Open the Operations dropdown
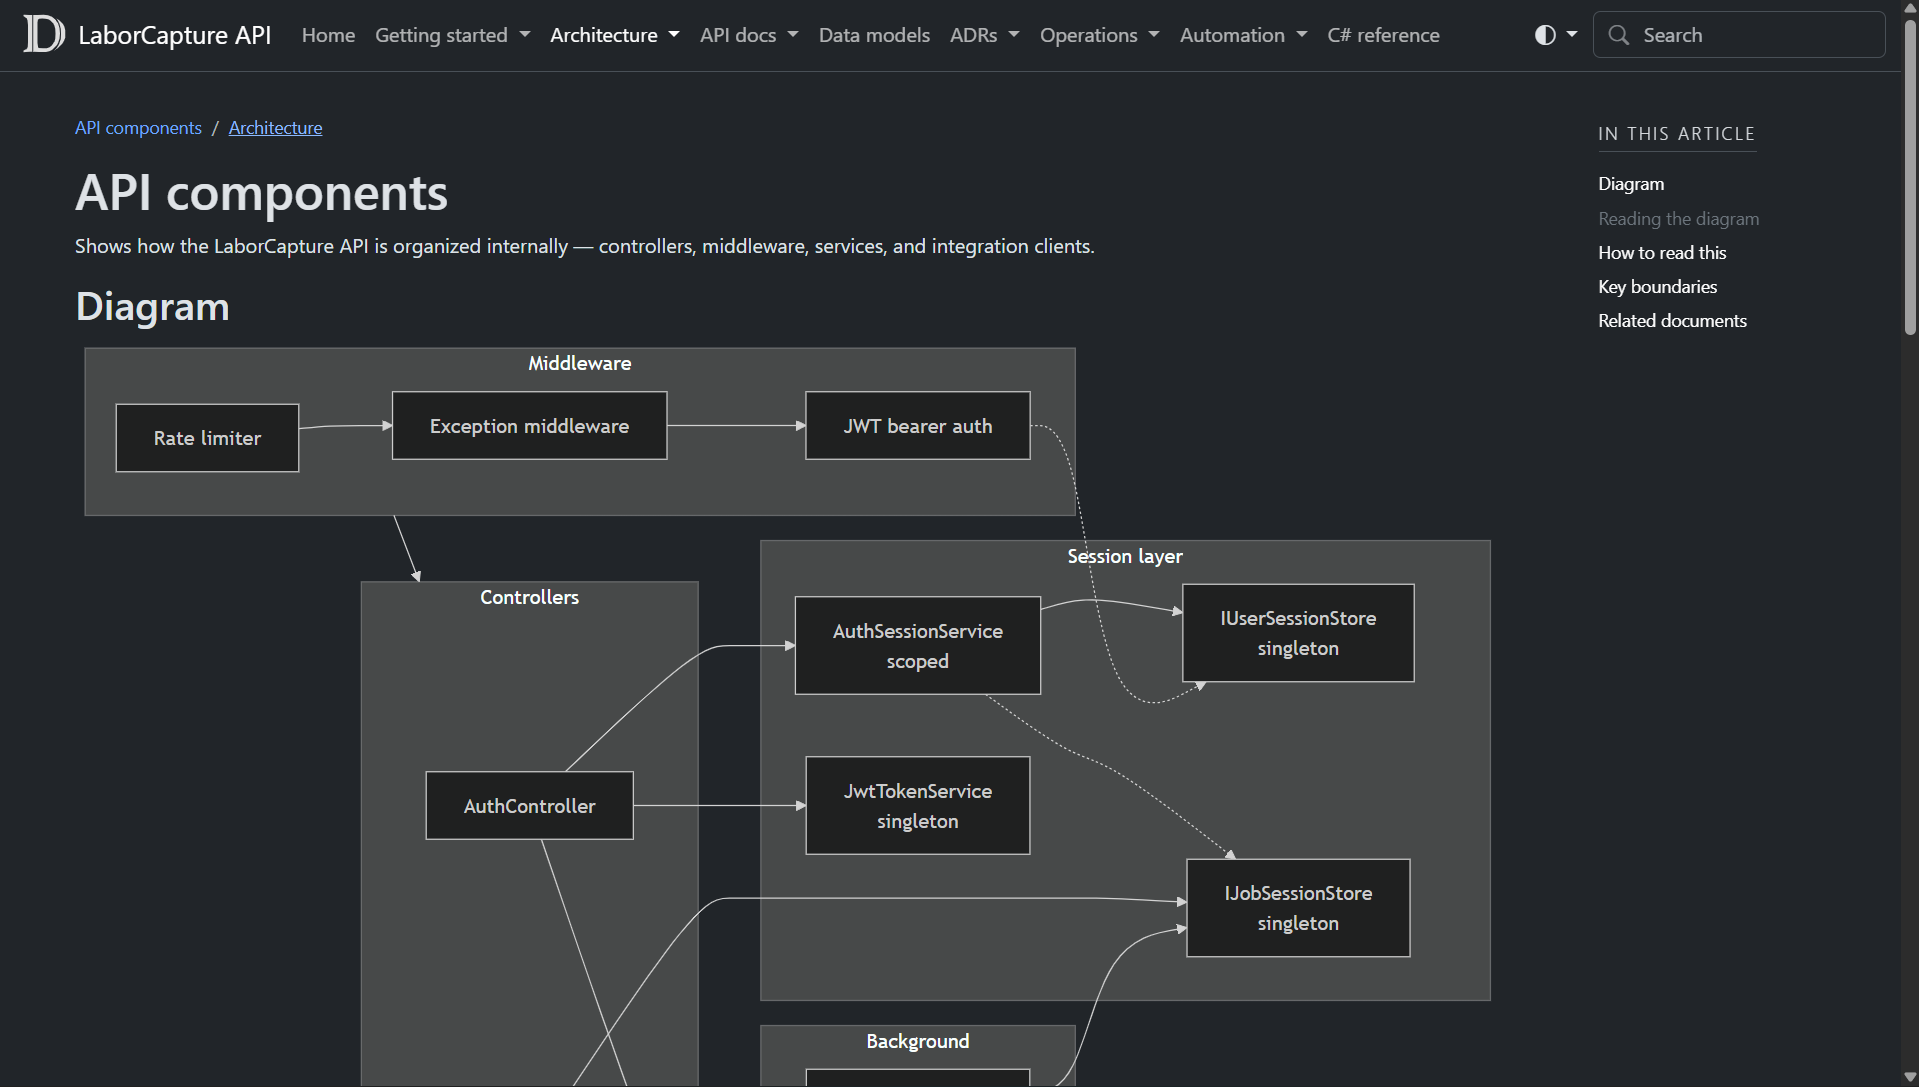The height and width of the screenshot is (1087, 1919). coord(1099,35)
